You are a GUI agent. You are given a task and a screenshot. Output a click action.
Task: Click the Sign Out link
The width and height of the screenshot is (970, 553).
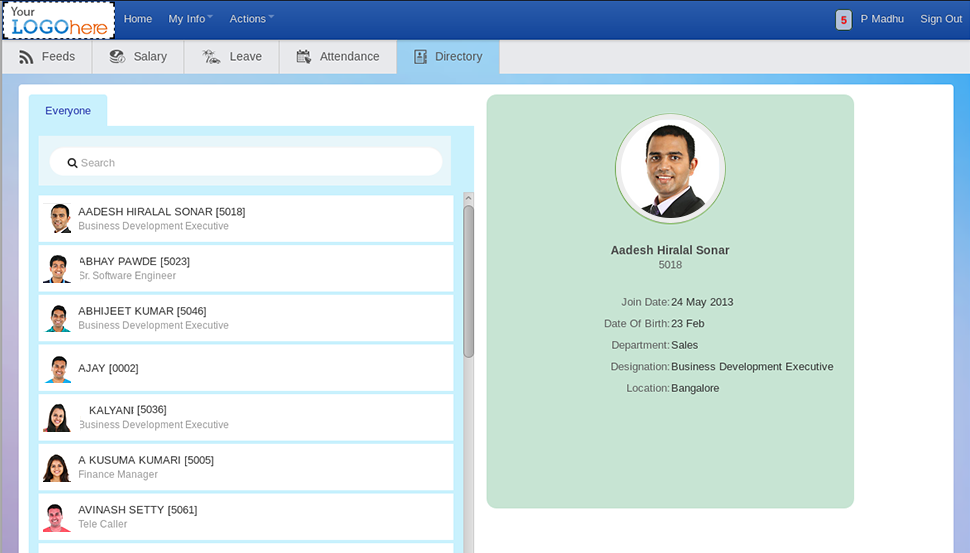pyautogui.click(x=941, y=19)
